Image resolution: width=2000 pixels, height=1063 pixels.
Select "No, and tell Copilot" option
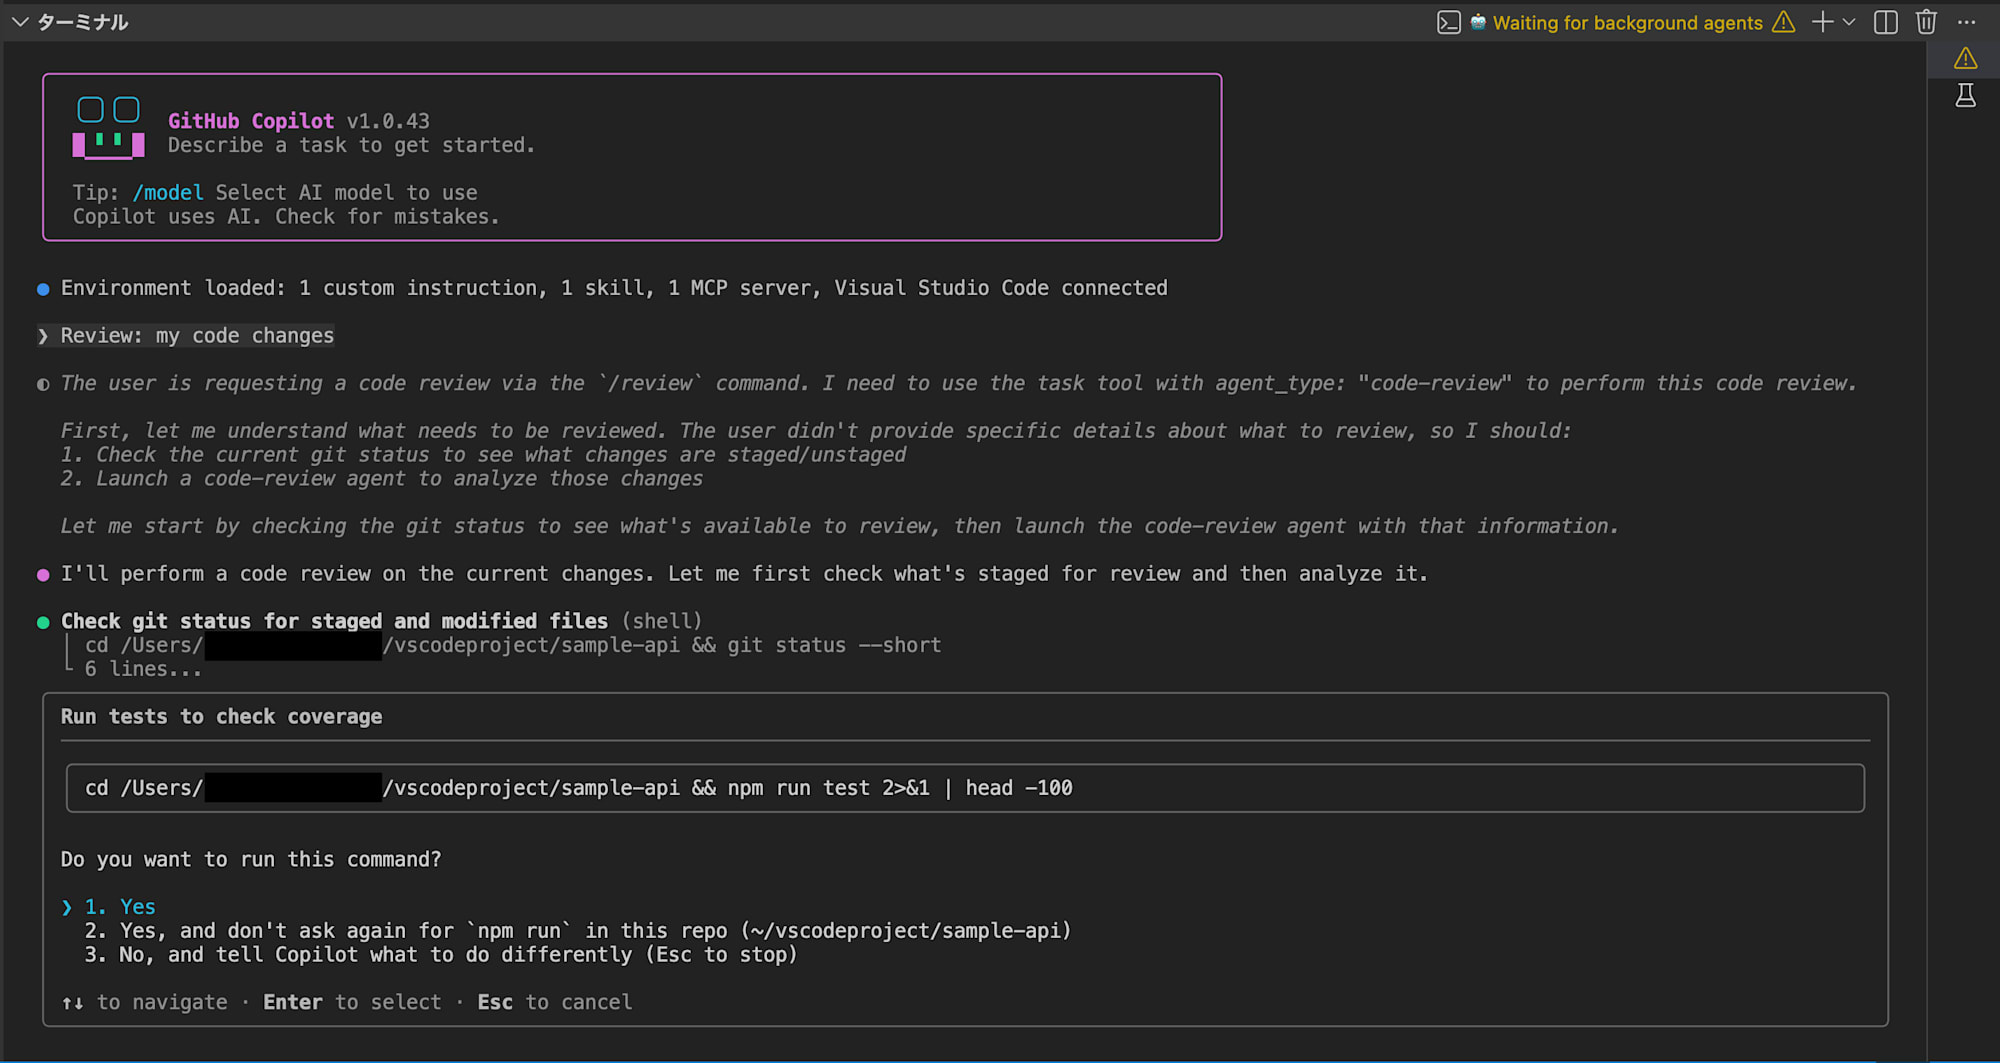coord(440,955)
